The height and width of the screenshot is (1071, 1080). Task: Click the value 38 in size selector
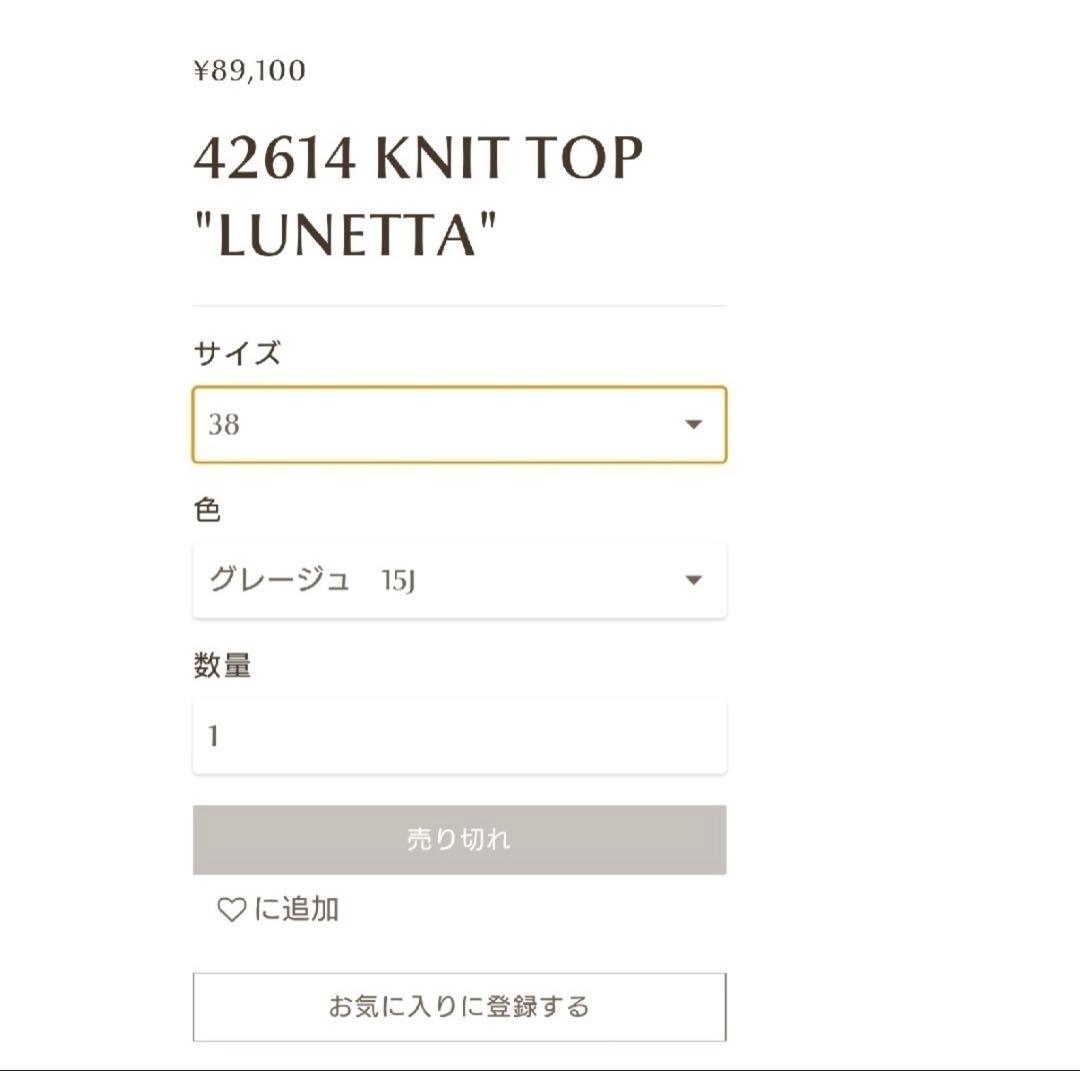(224, 425)
